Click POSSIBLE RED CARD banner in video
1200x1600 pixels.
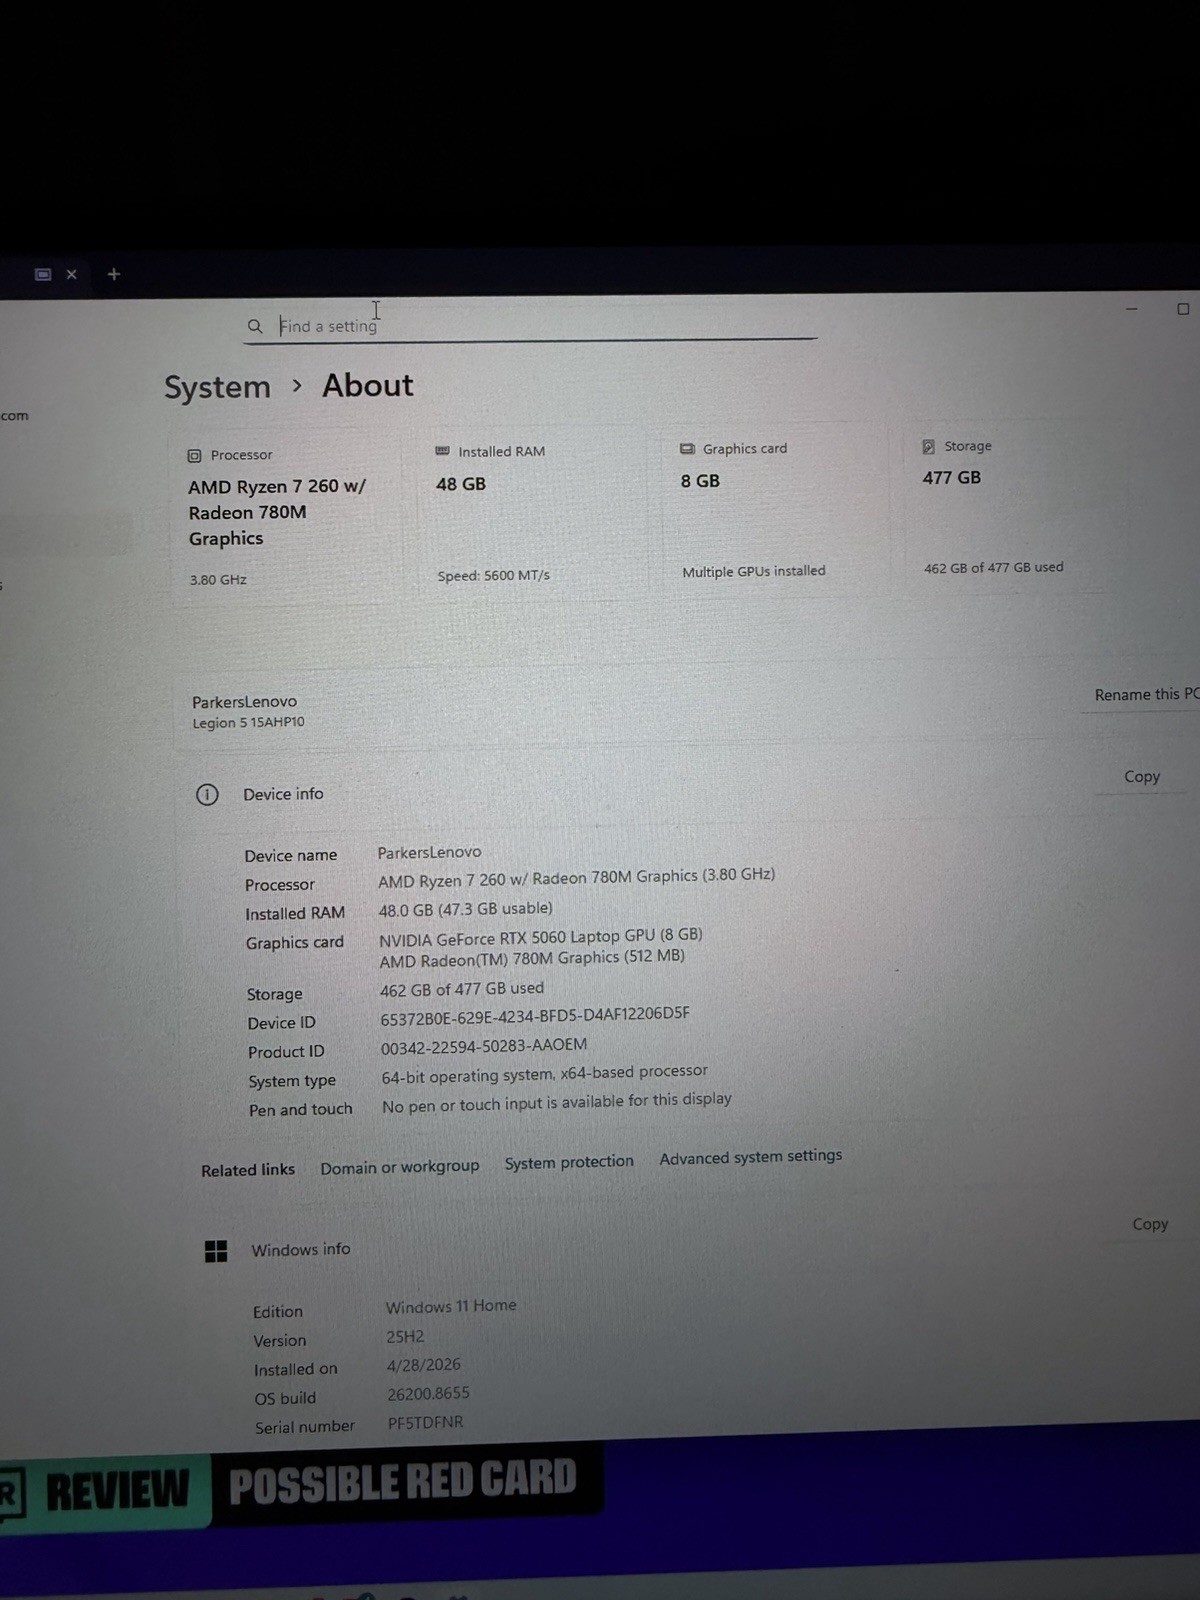403,1482
